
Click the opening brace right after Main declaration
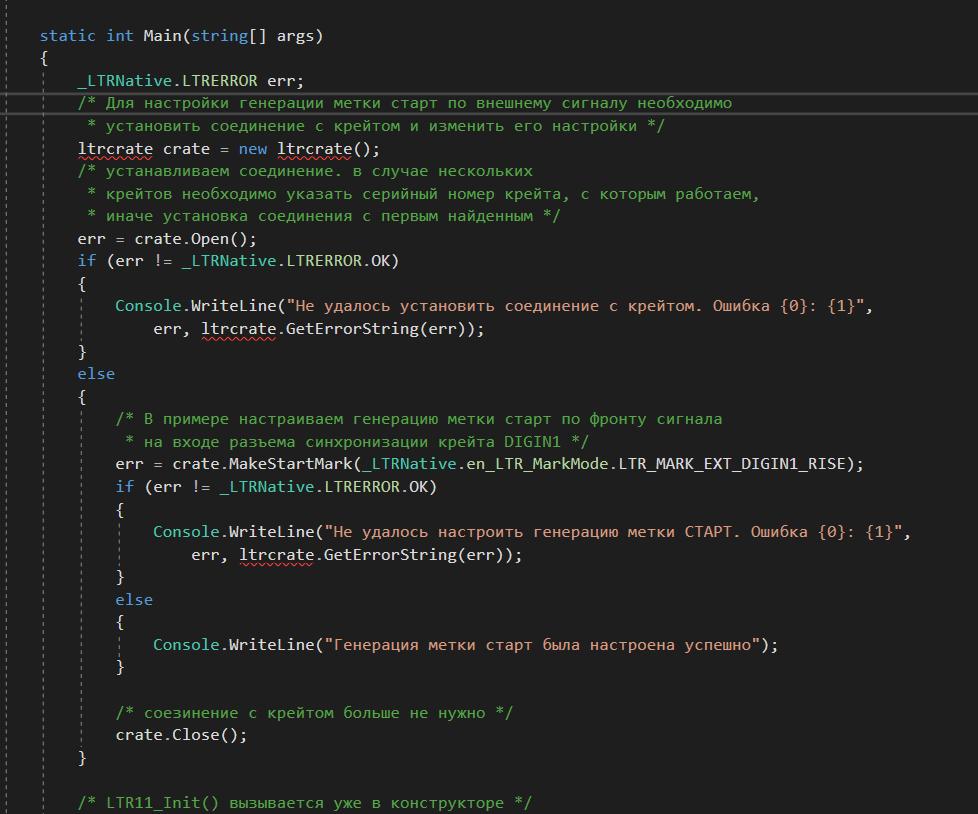tap(44, 59)
